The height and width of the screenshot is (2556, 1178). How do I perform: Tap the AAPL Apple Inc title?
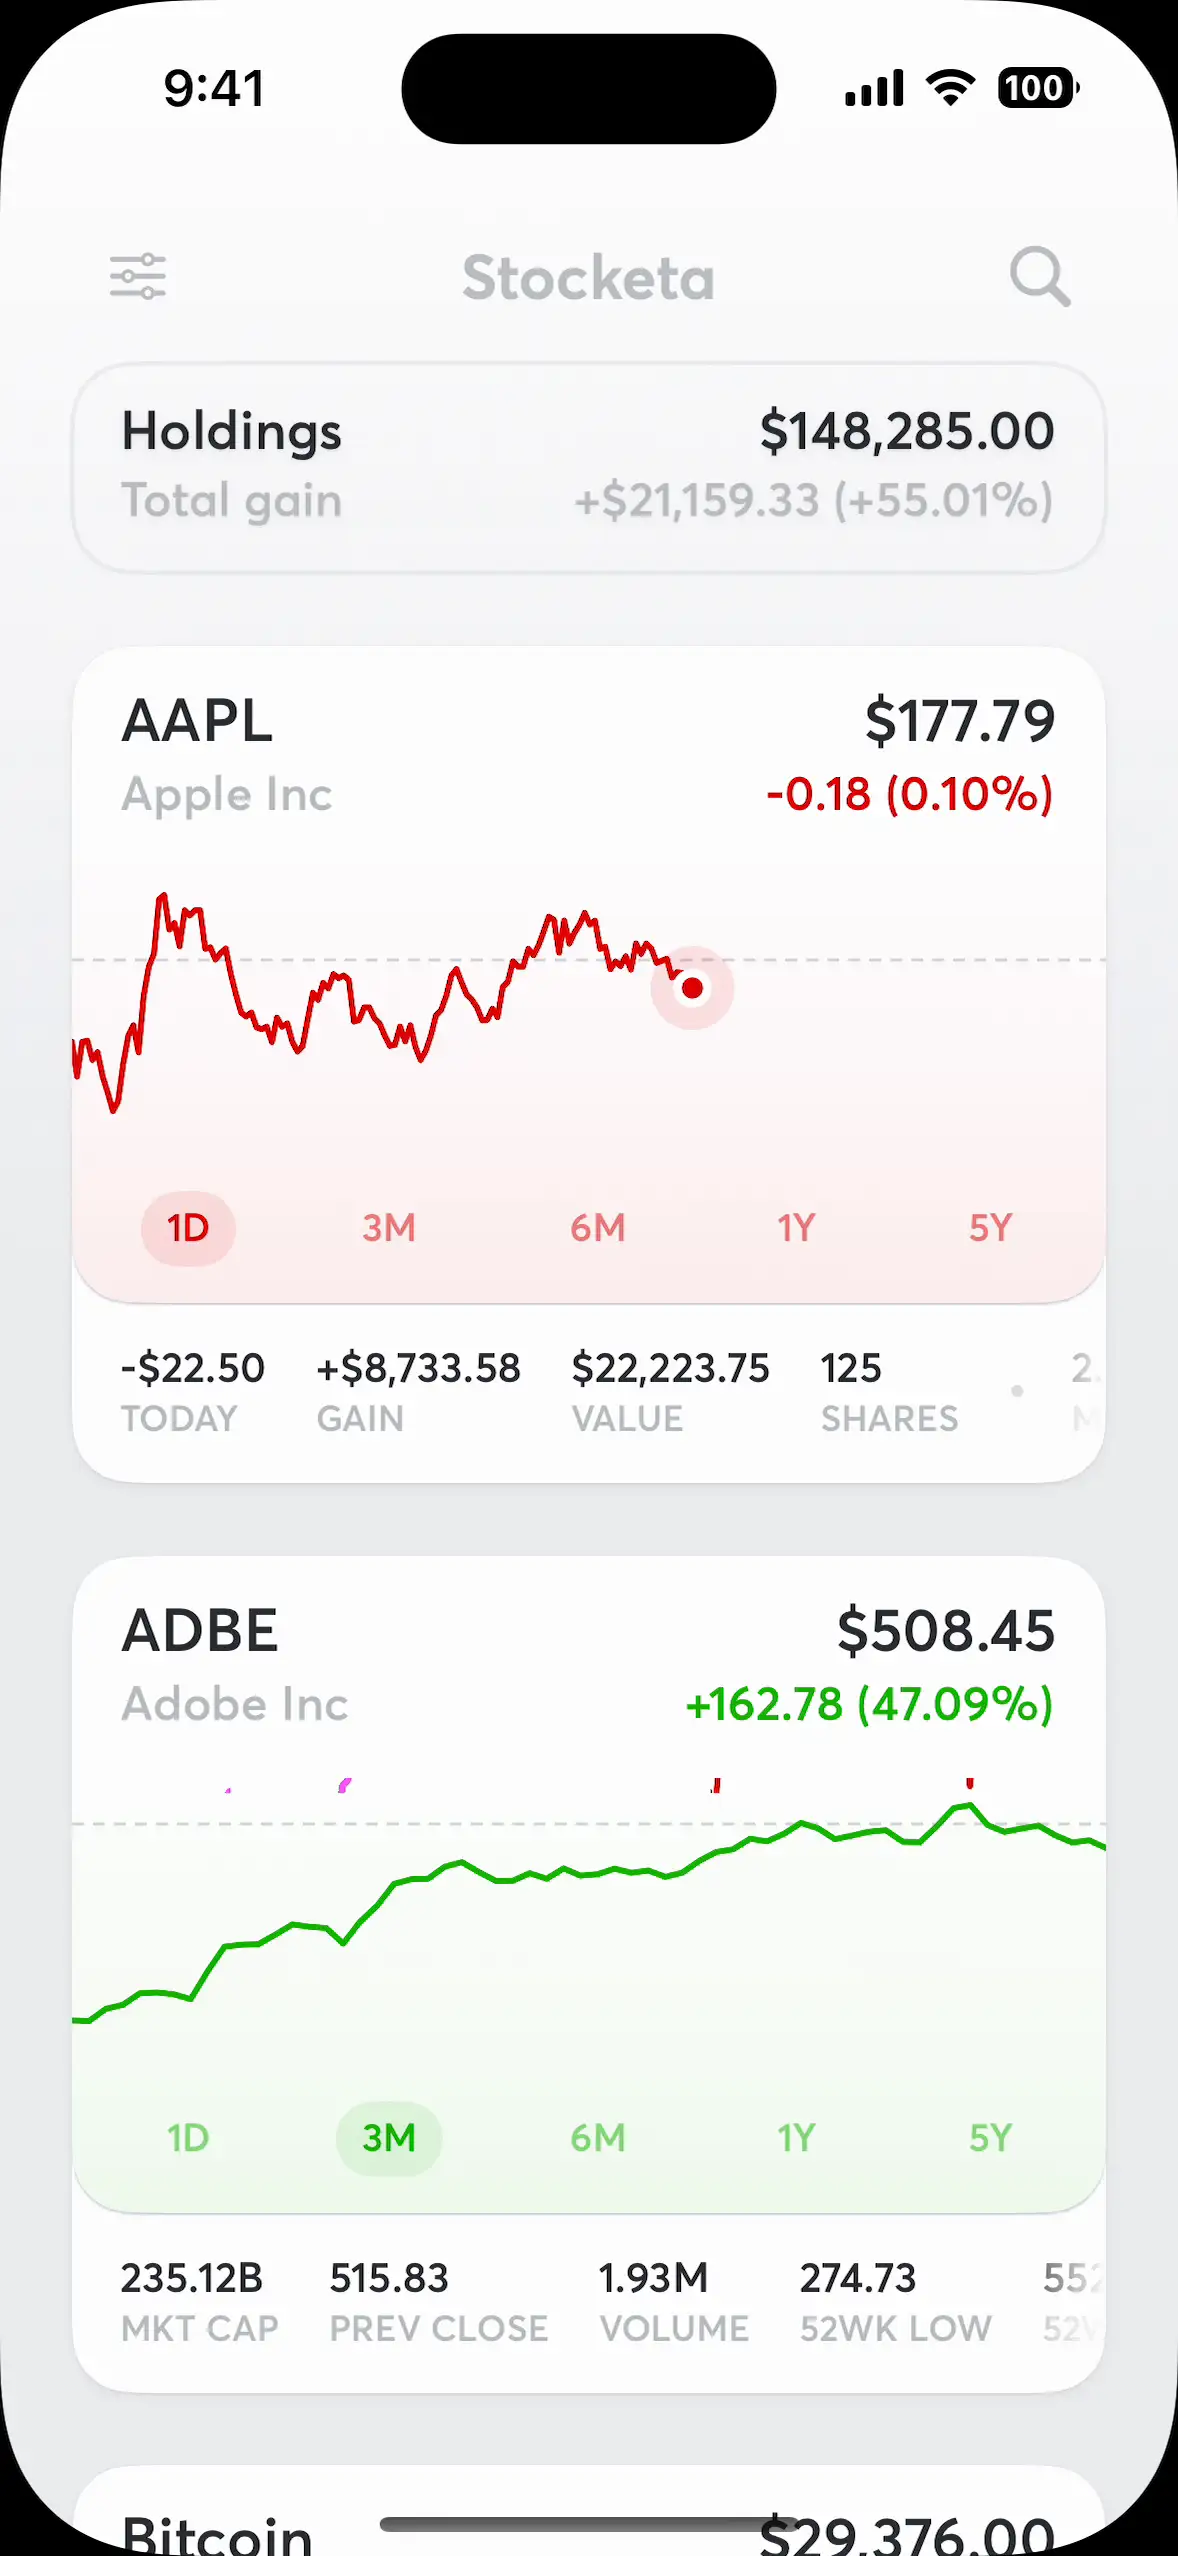coord(227,757)
